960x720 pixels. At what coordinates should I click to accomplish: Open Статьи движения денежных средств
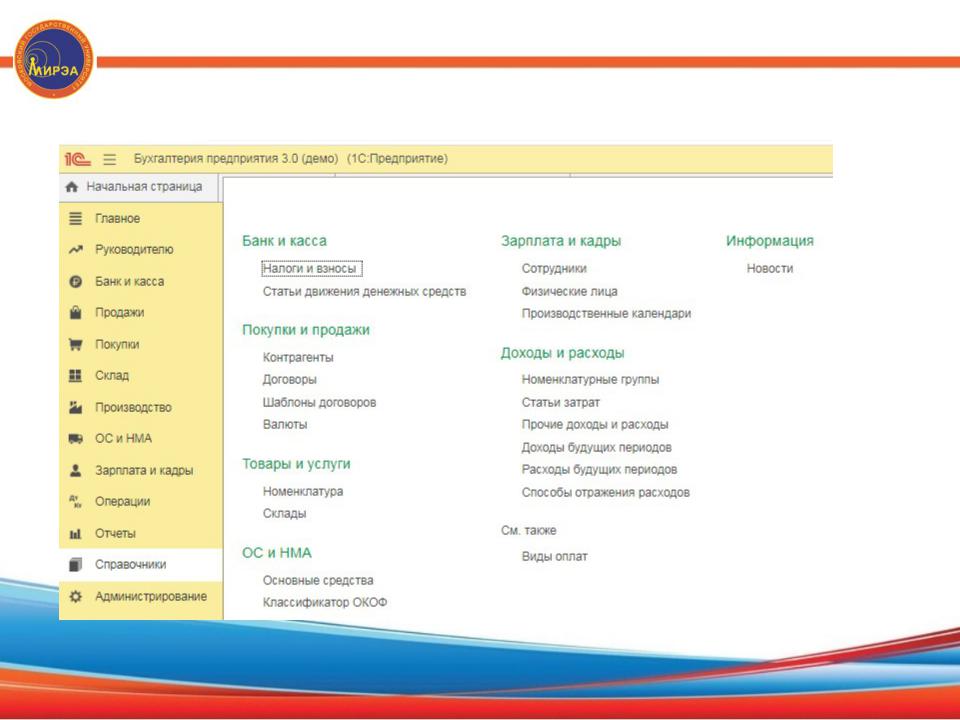pos(364,291)
